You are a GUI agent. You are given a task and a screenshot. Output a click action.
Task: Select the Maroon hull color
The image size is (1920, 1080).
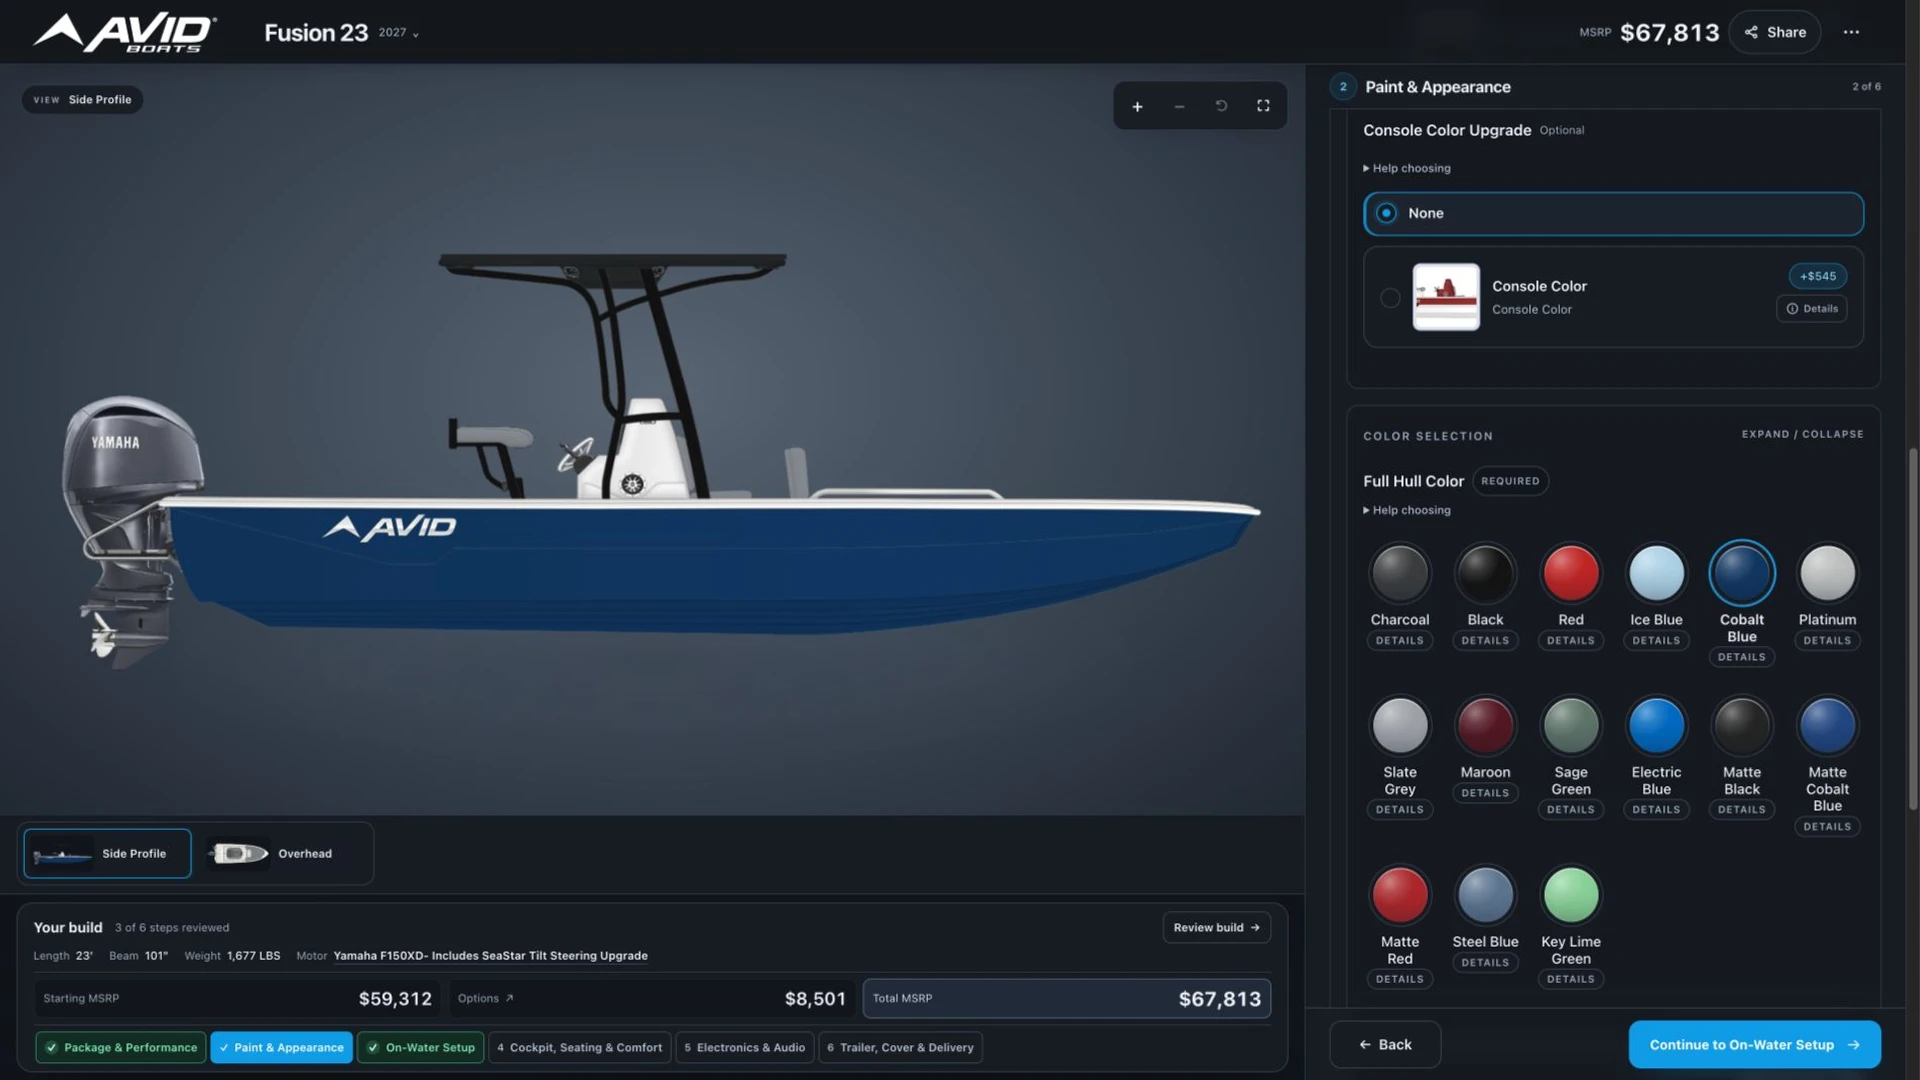[x=1485, y=725]
